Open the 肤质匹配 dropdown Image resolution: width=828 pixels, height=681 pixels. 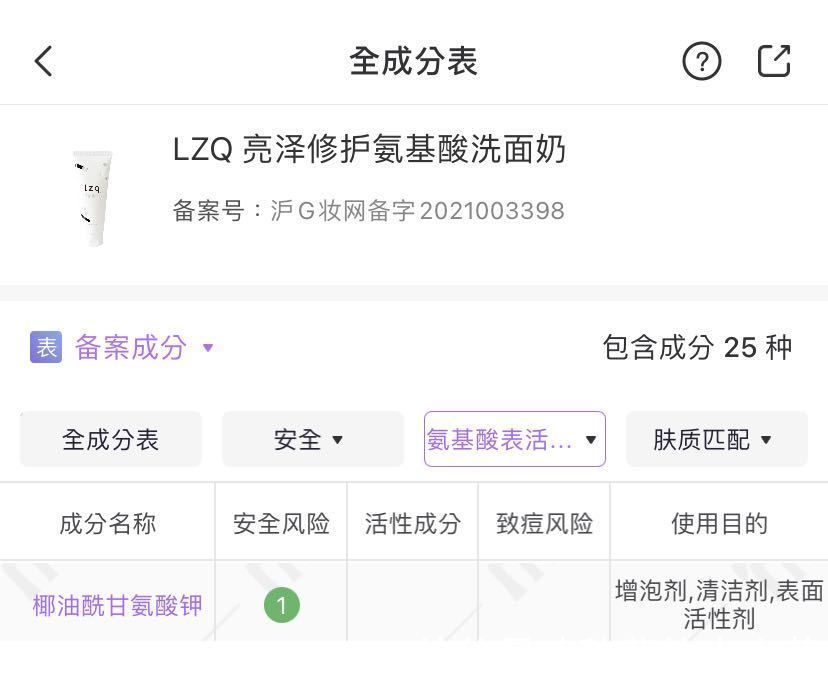(x=716, y=439)
